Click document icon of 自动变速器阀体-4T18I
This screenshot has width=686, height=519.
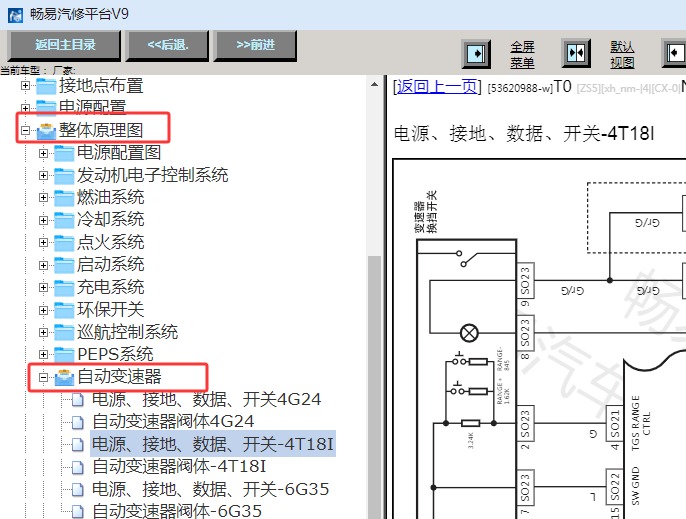(77, 467)
